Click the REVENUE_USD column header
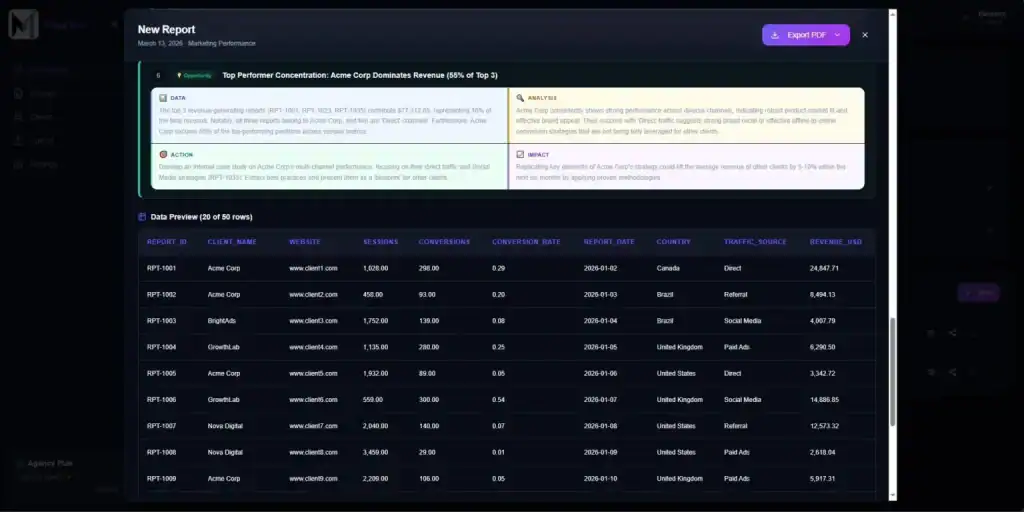 coord(836,242)
